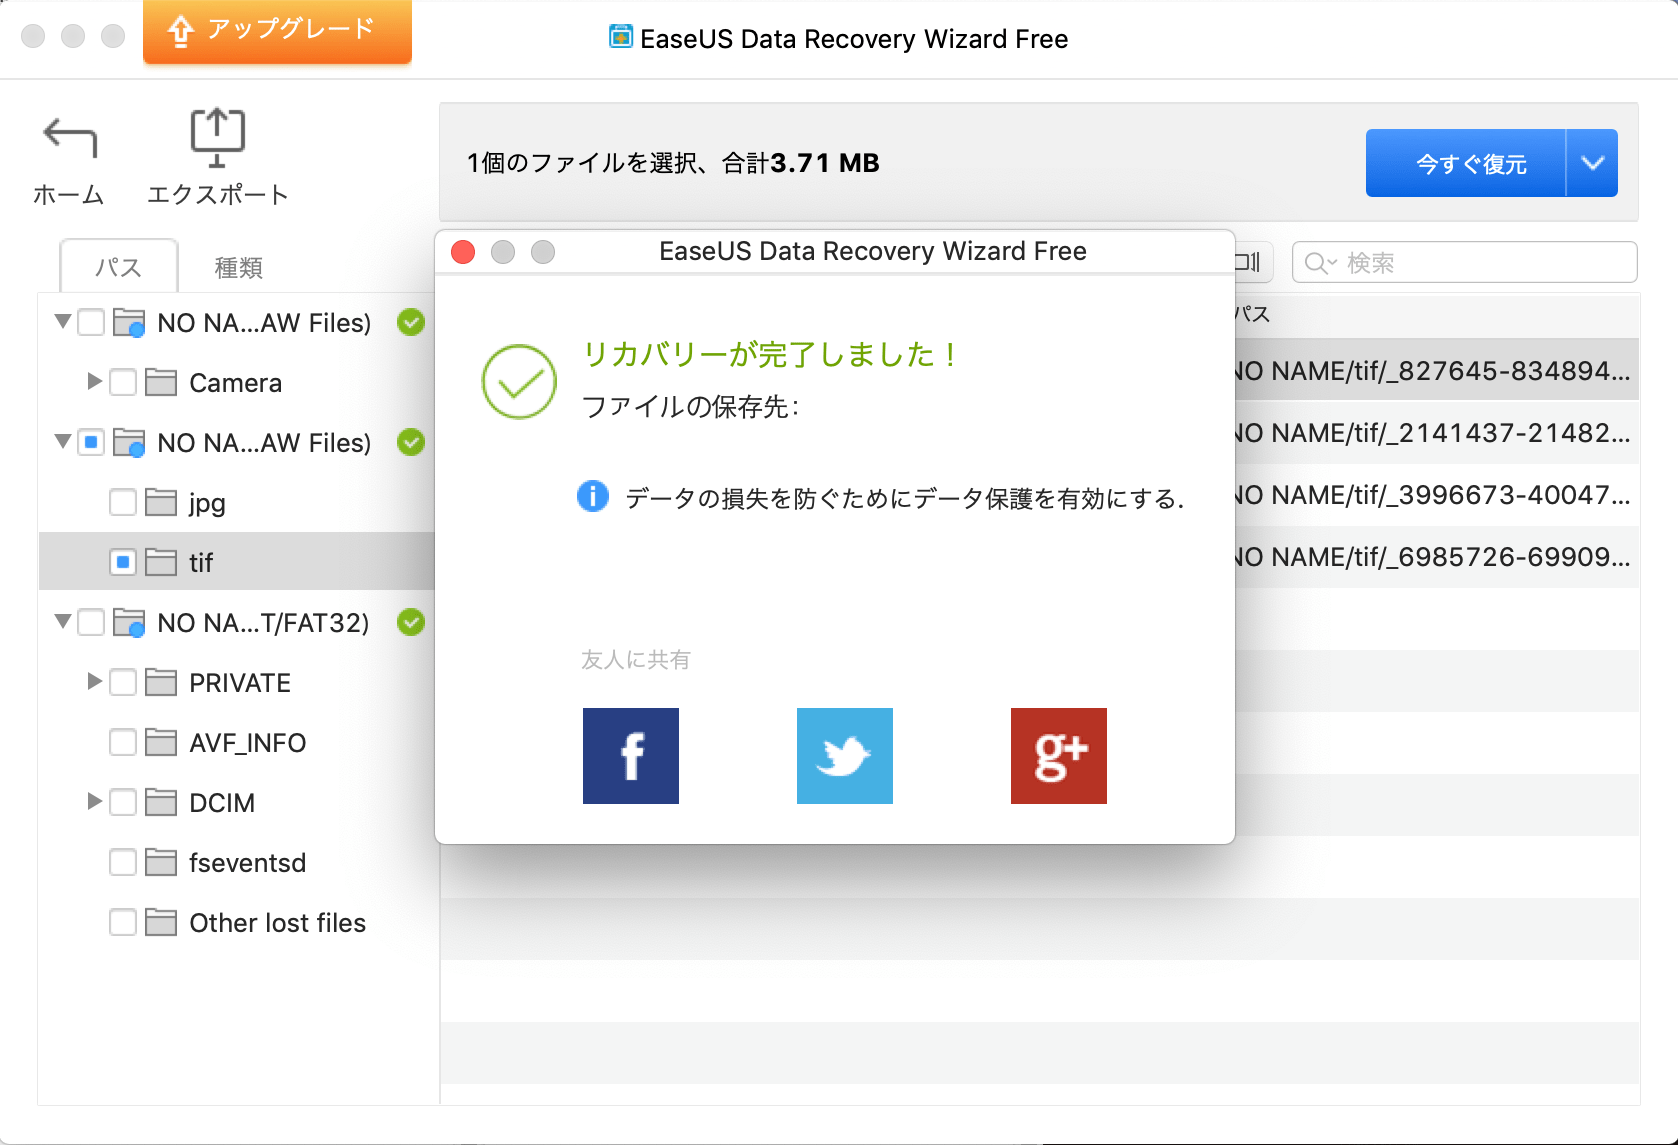
Task: Check the jpg folder checkbox
Action: [123, 502]
